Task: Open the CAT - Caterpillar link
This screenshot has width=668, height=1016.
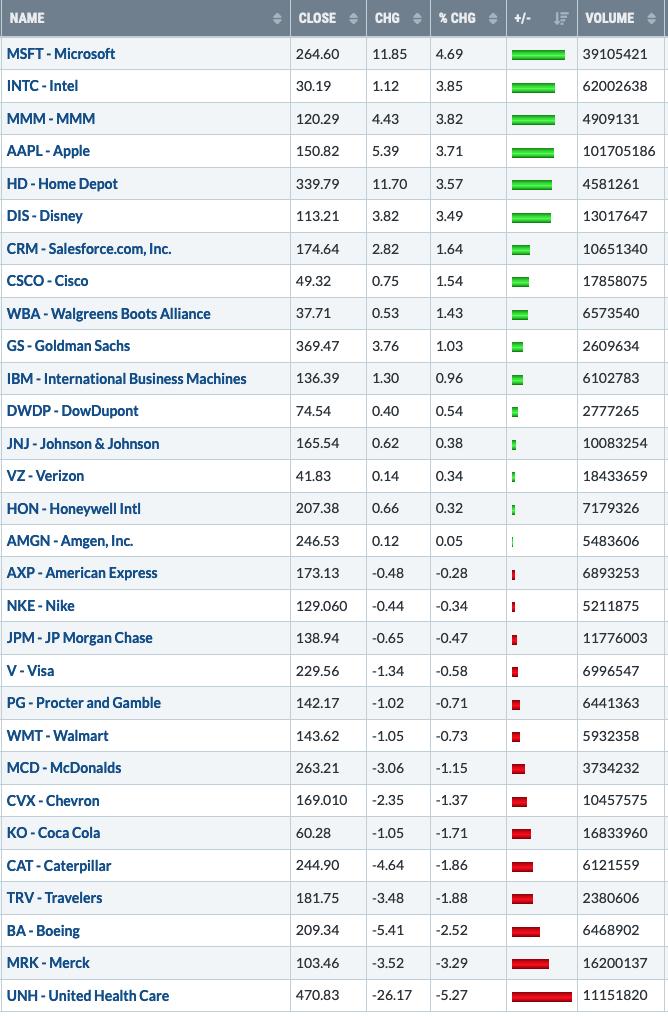Action: point(59,866)
